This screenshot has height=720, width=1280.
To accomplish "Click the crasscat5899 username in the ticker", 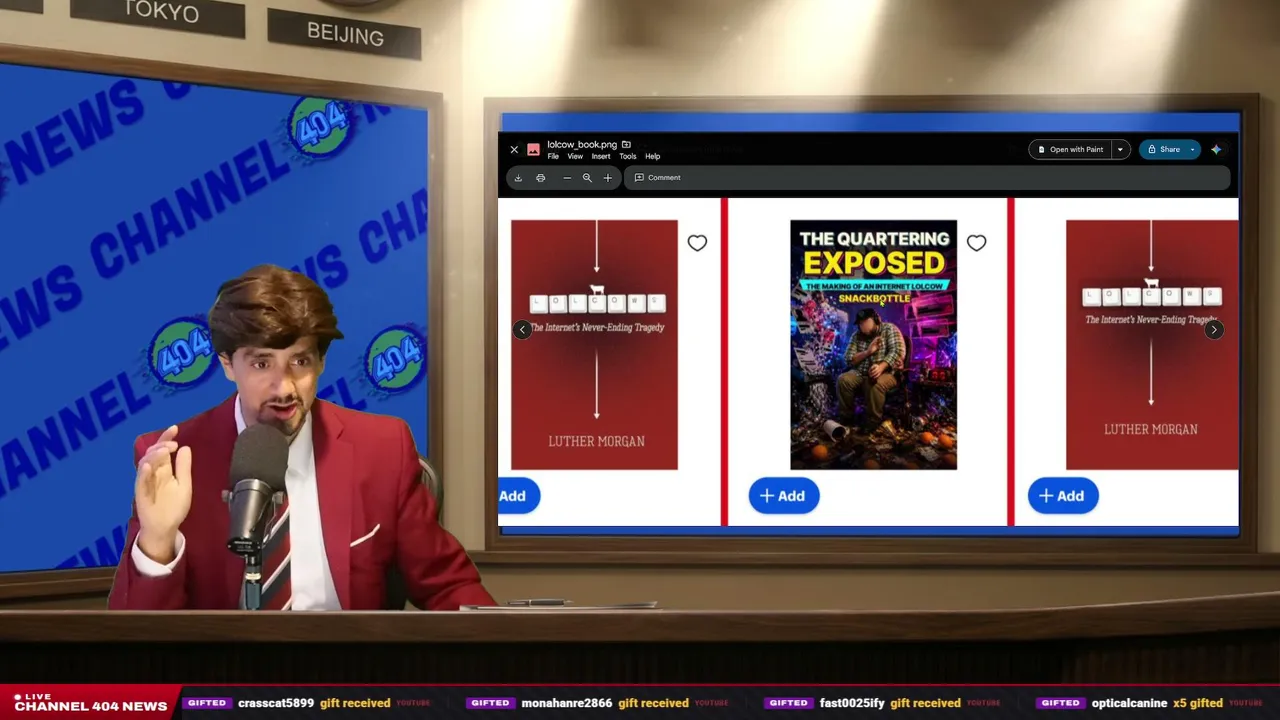I will point(276,703).
